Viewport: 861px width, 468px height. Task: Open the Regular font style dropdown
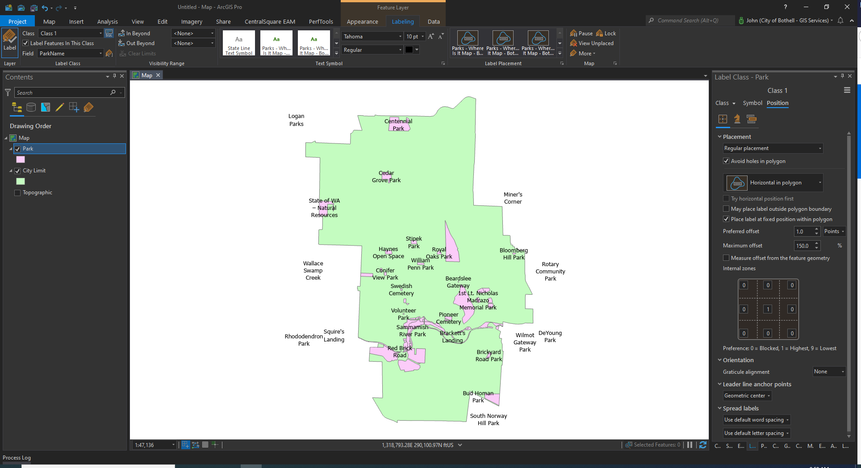coord(372,49)
